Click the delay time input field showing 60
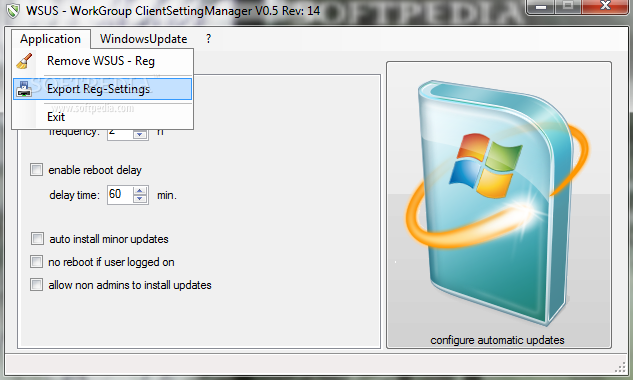This screenshot has height=380, width=633. [120, 195]
